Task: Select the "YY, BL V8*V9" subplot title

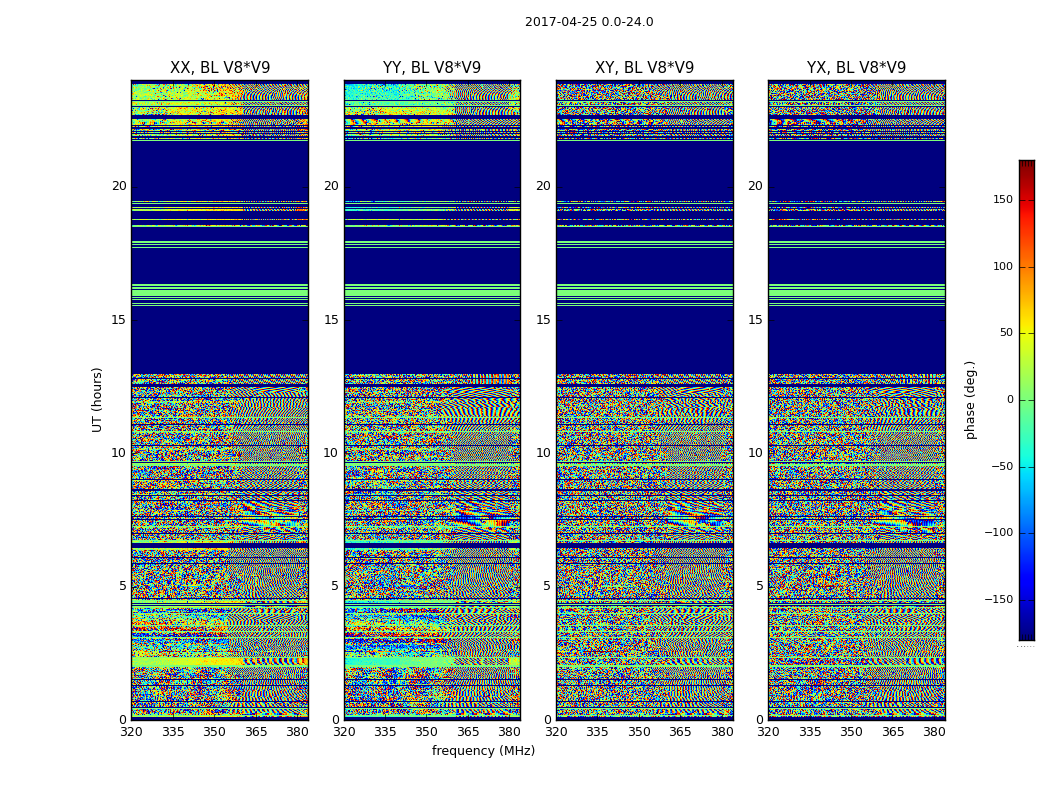Action: (x=432, y=68)
